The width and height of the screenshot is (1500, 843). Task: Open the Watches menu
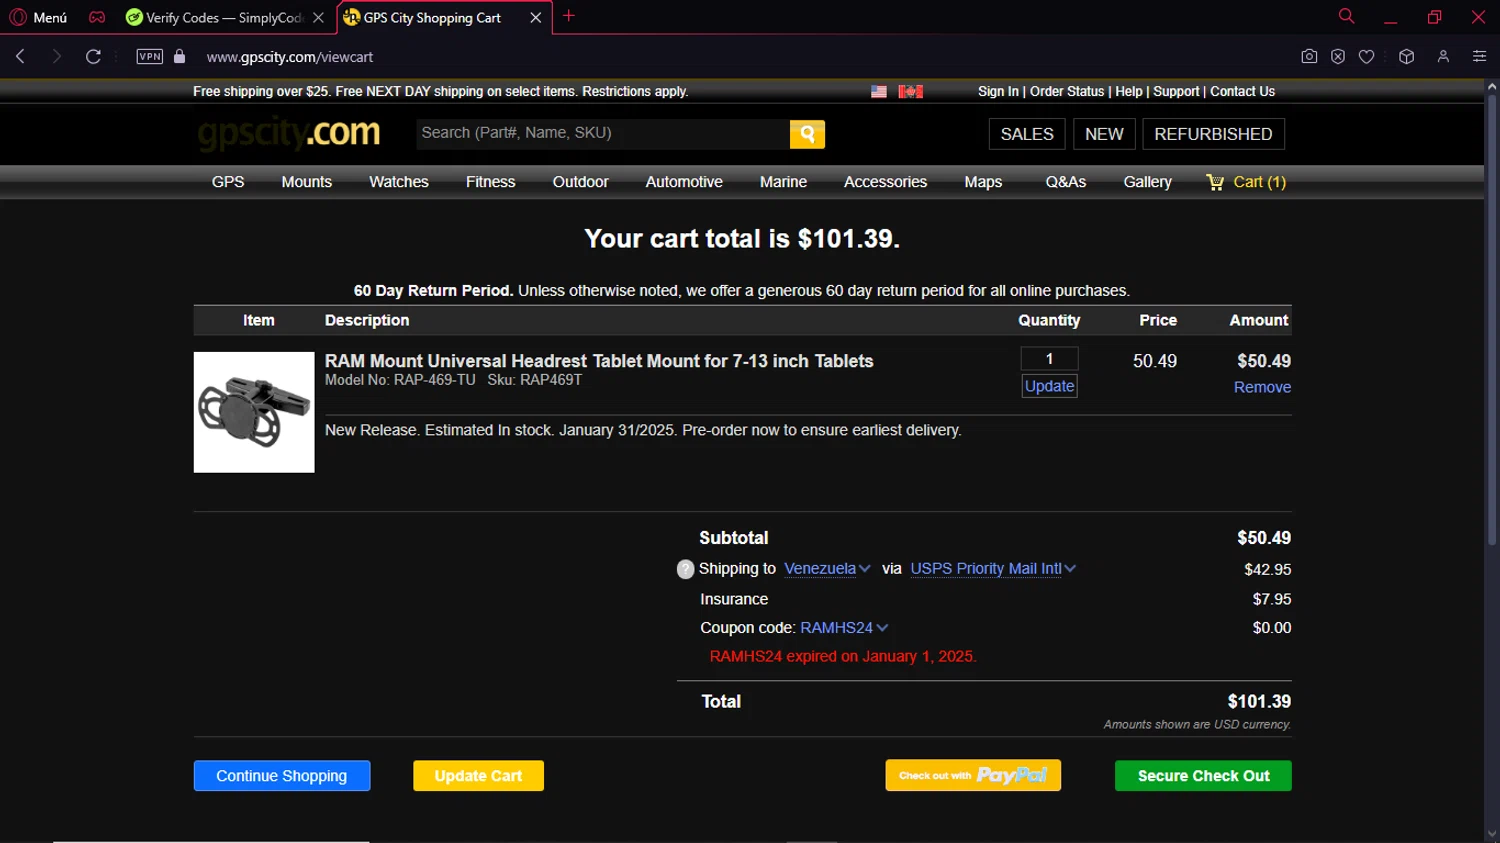point(398,182)
